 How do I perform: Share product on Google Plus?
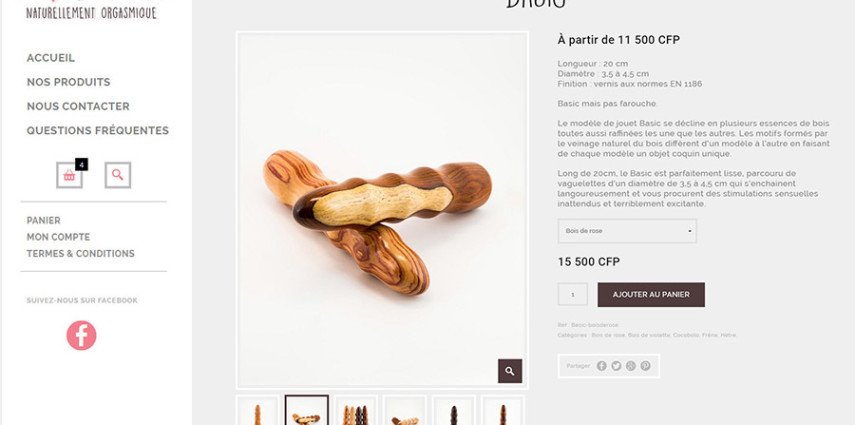point(631,366)
